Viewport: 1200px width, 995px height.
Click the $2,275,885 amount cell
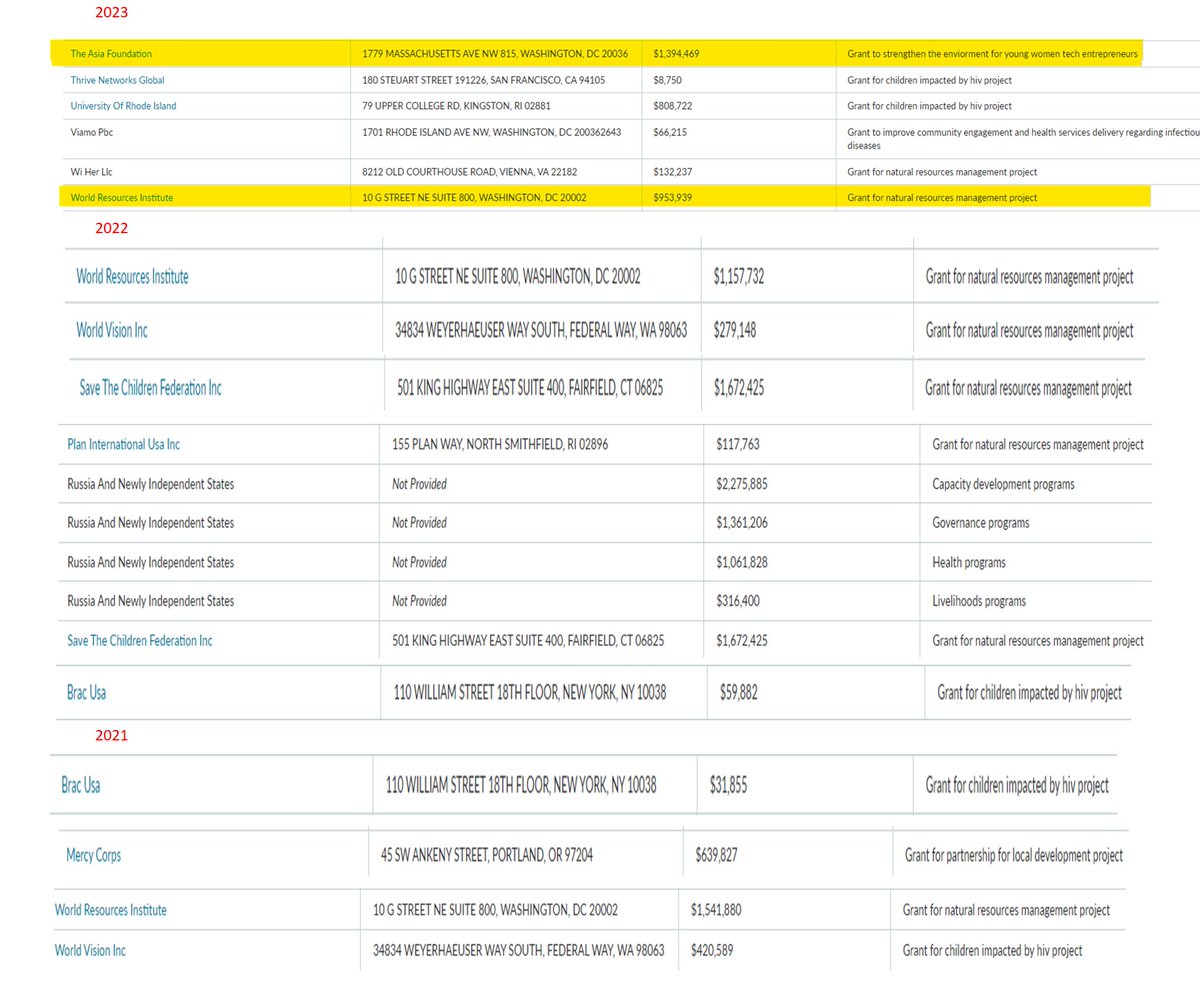point(742,484)
